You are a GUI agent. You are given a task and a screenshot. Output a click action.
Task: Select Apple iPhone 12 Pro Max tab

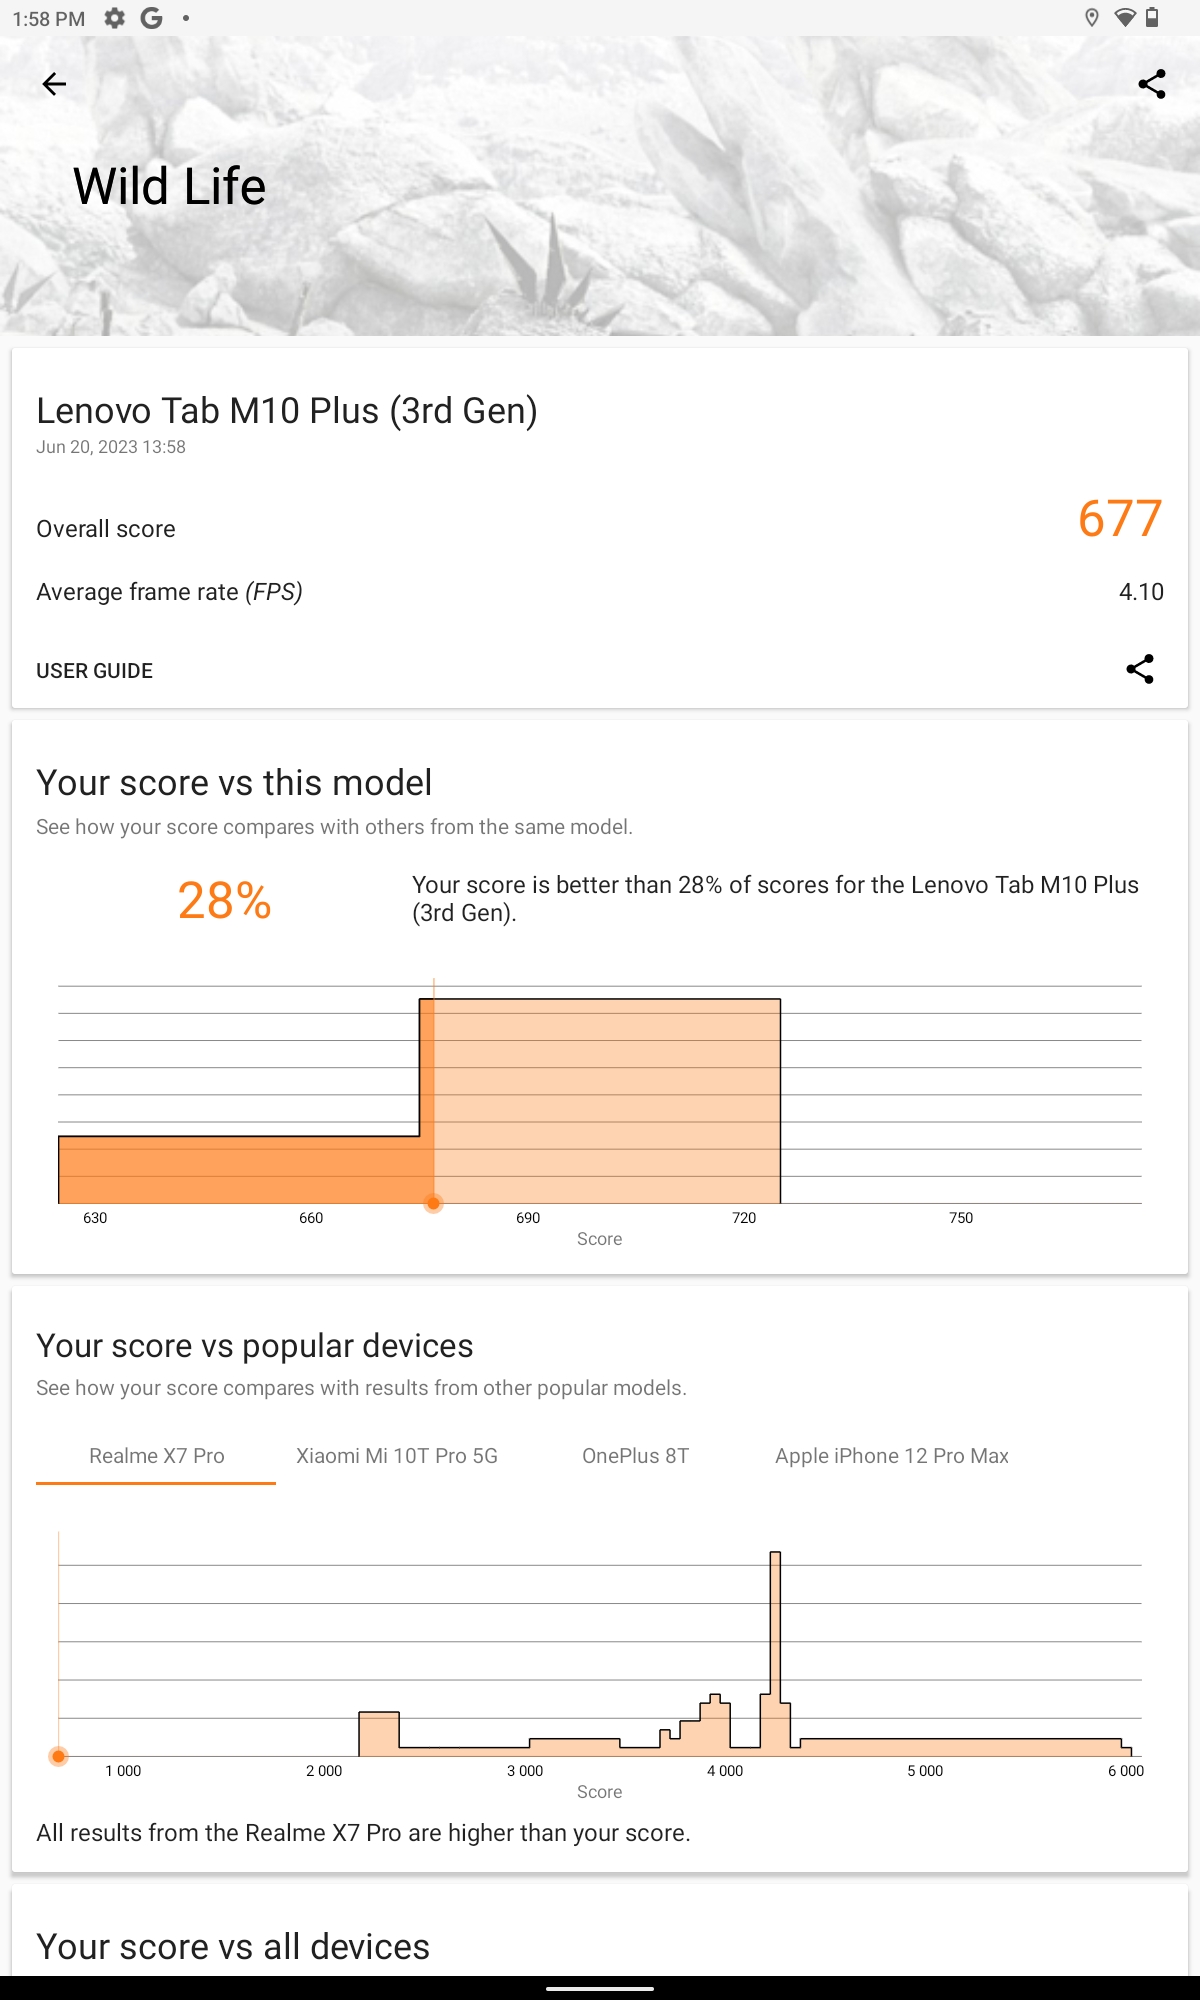[892, 1456]
